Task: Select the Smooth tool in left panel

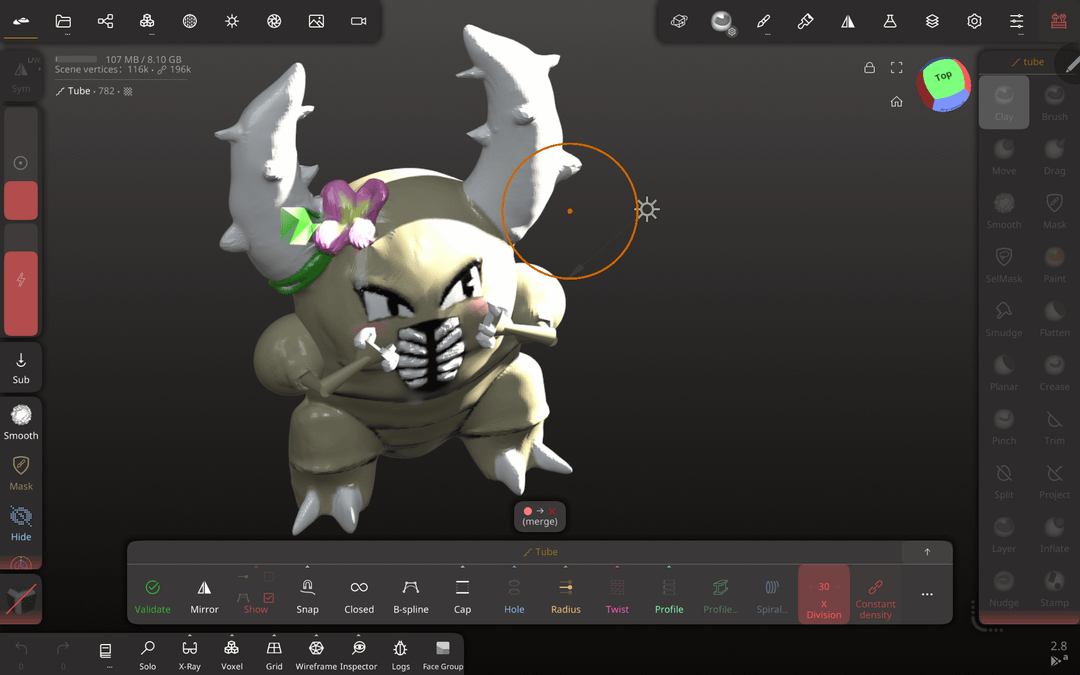Action: pyautogui.click(x=21, y=421)
